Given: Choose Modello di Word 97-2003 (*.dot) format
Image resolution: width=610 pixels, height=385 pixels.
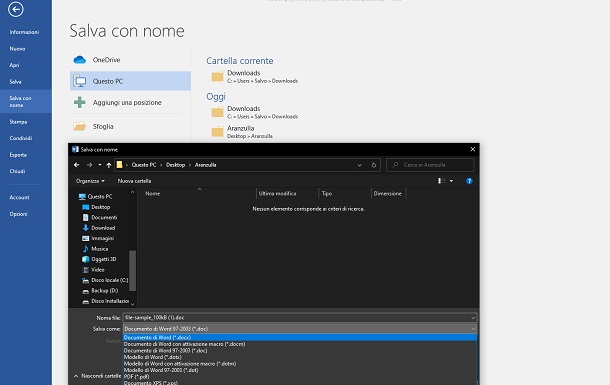Looking at the screenshot, I should pyautogui.click(x=300, y=370).
